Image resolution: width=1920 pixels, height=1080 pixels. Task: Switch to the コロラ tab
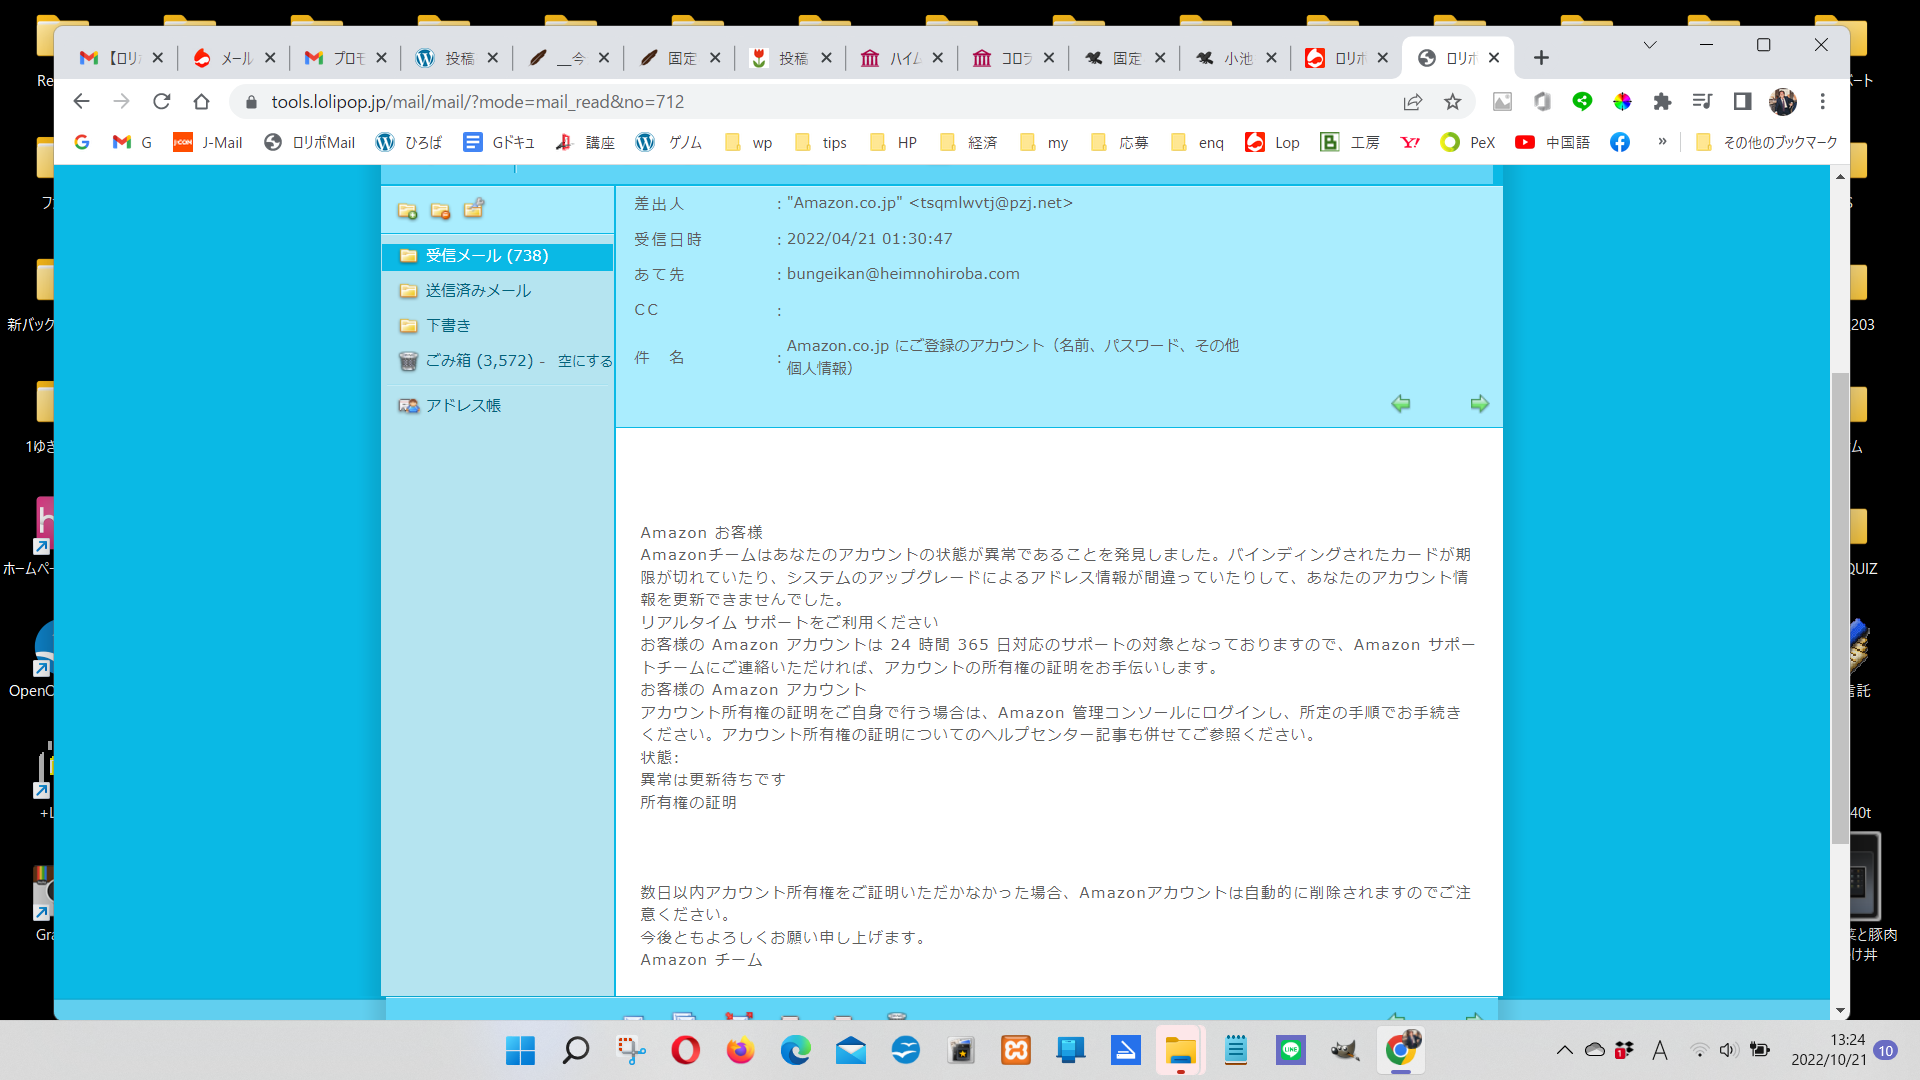point(1013,58)
